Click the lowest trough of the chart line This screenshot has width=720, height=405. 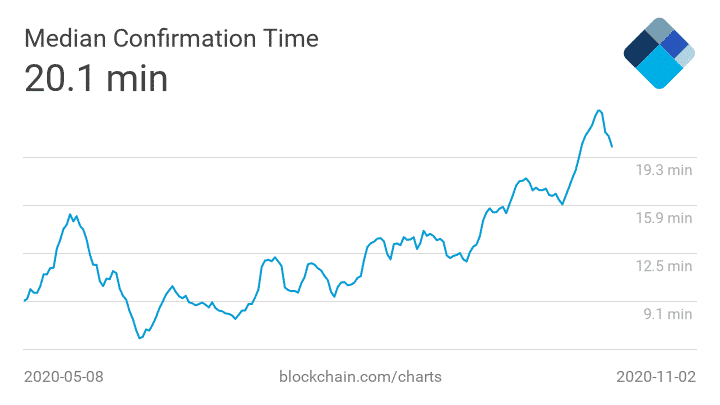[x=140, y=339]
